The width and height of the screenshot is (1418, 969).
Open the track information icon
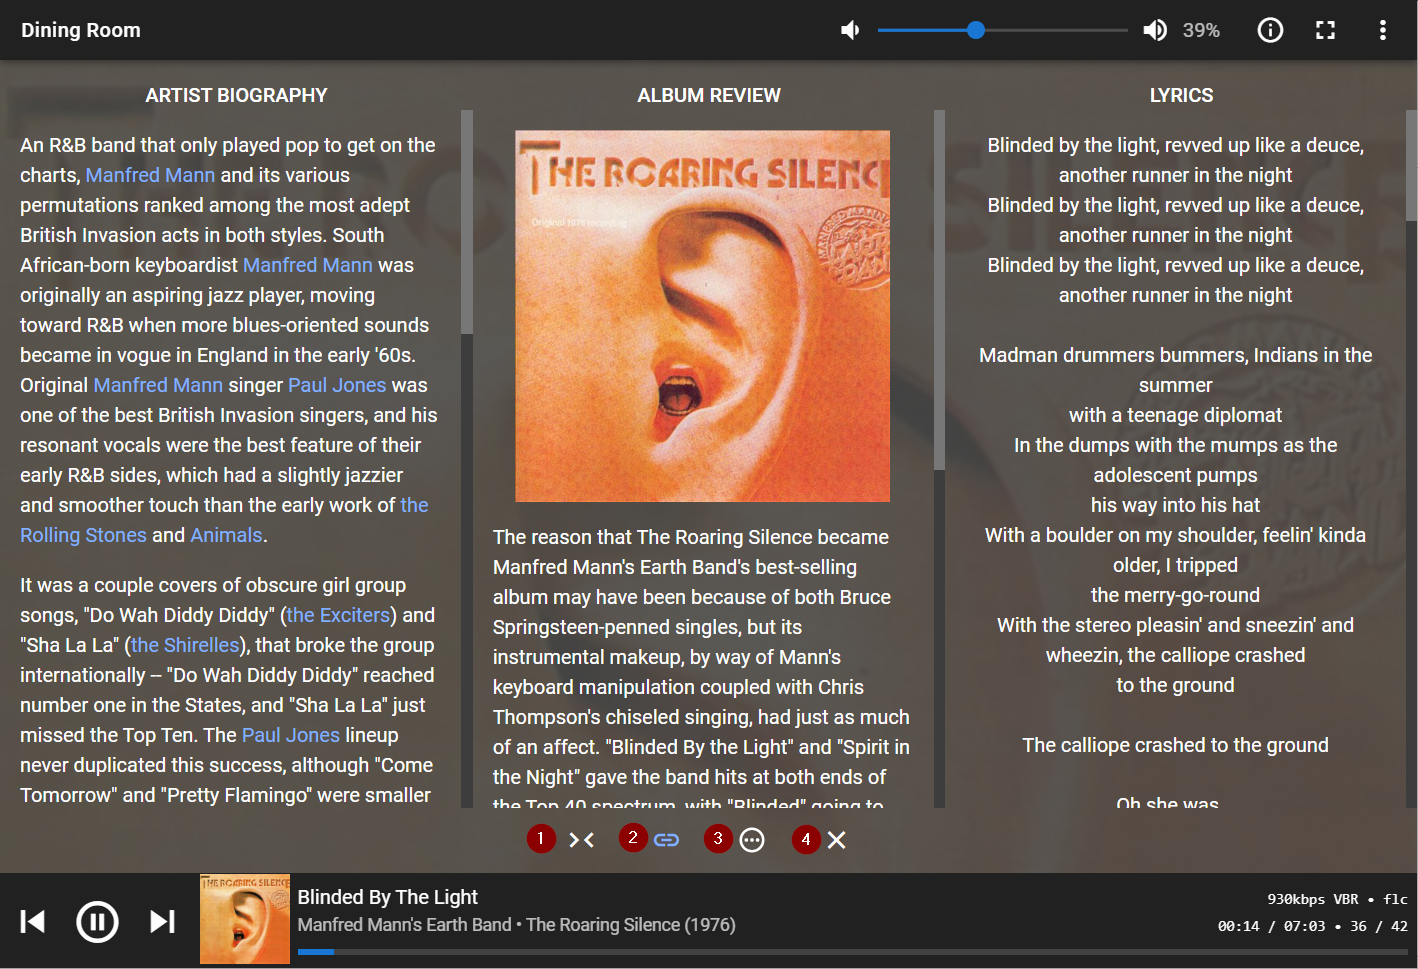point(1269,30)
